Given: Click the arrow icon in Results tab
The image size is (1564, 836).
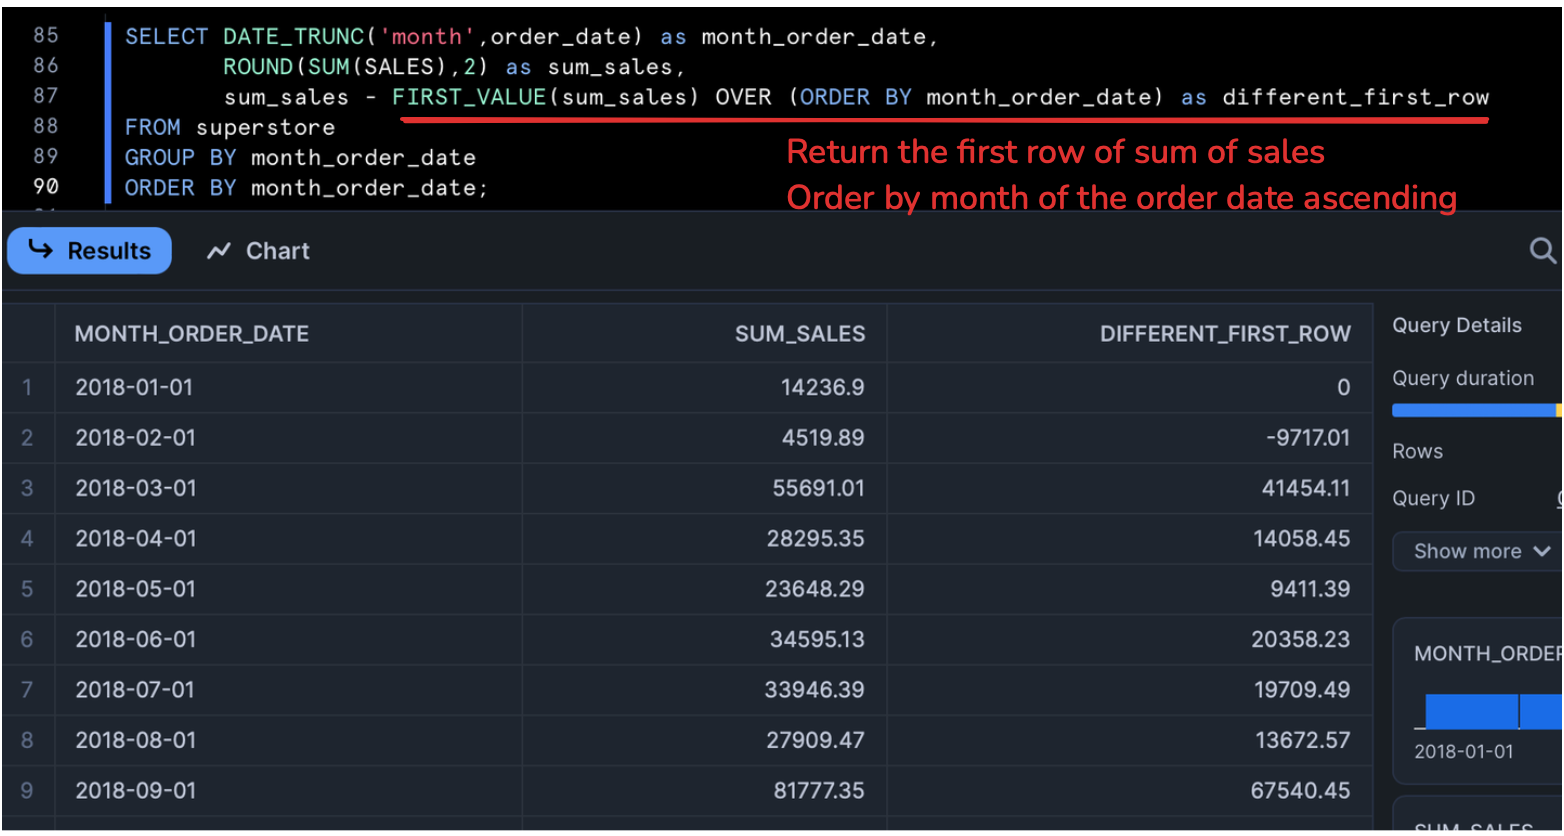Looking at the screenshot, I should click(40, 250).
